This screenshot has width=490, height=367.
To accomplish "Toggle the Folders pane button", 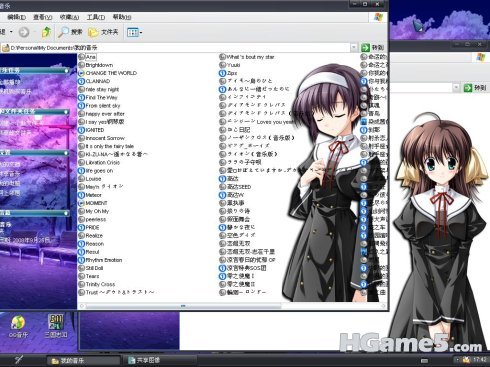I will pyautogui.click(x=103, y=32).
